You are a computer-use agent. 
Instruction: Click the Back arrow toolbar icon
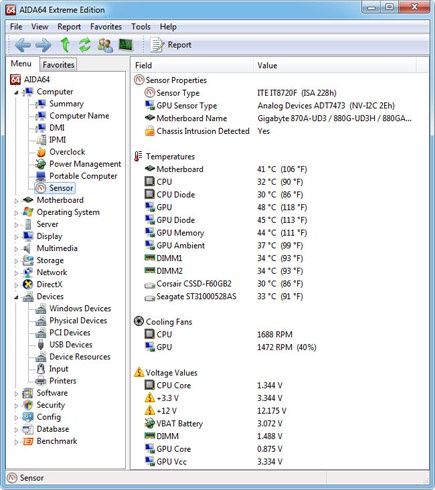[x=23, y=45]
